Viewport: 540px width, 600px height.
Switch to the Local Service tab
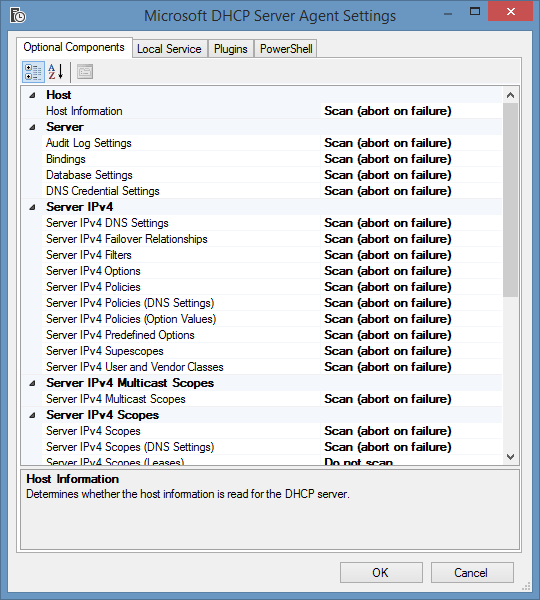pos(169,49)
